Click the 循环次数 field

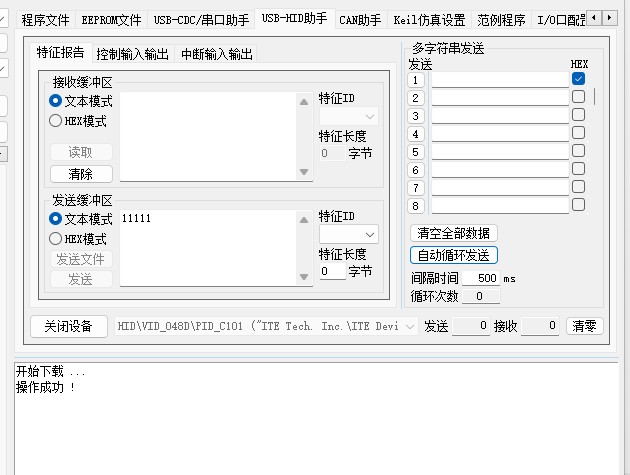point(481,296)
